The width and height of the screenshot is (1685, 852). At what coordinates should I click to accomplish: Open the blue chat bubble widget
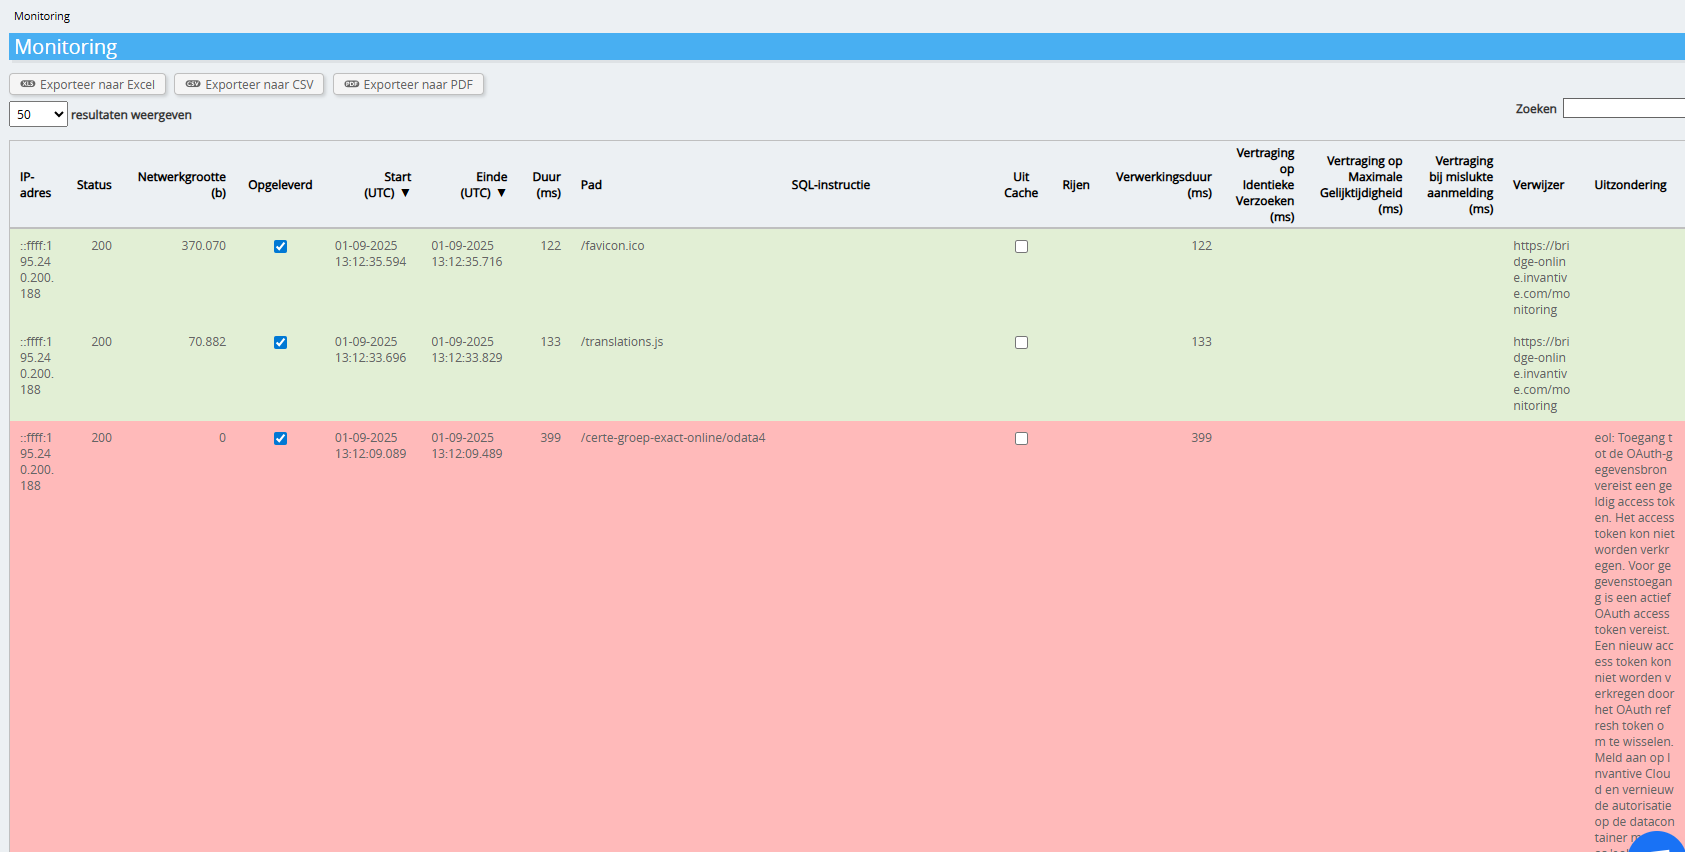[x=1659, y=841]
